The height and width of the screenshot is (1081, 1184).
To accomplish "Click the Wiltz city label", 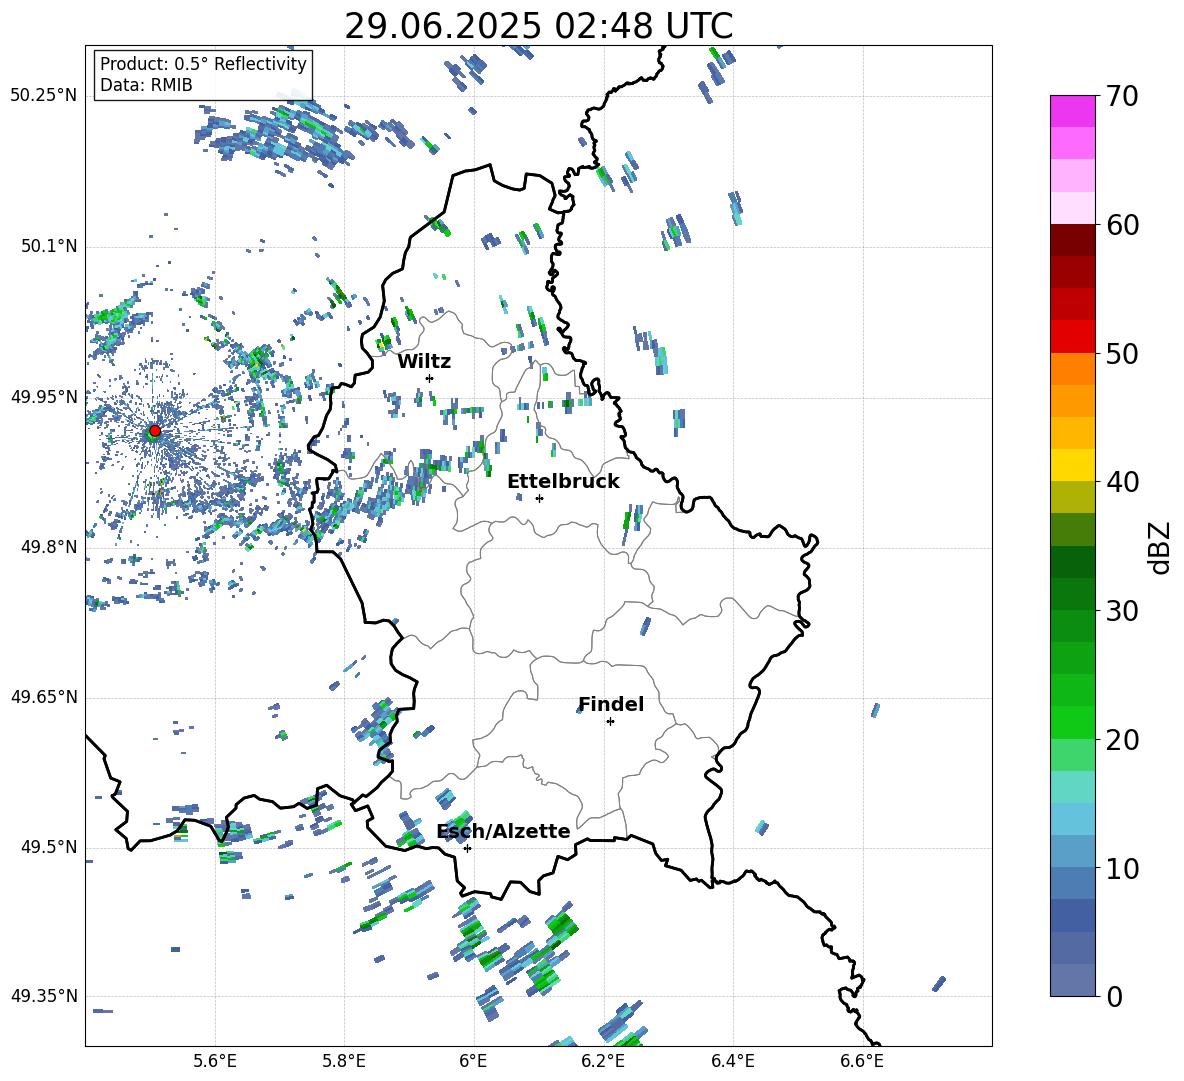I will (x=424, y=362).
